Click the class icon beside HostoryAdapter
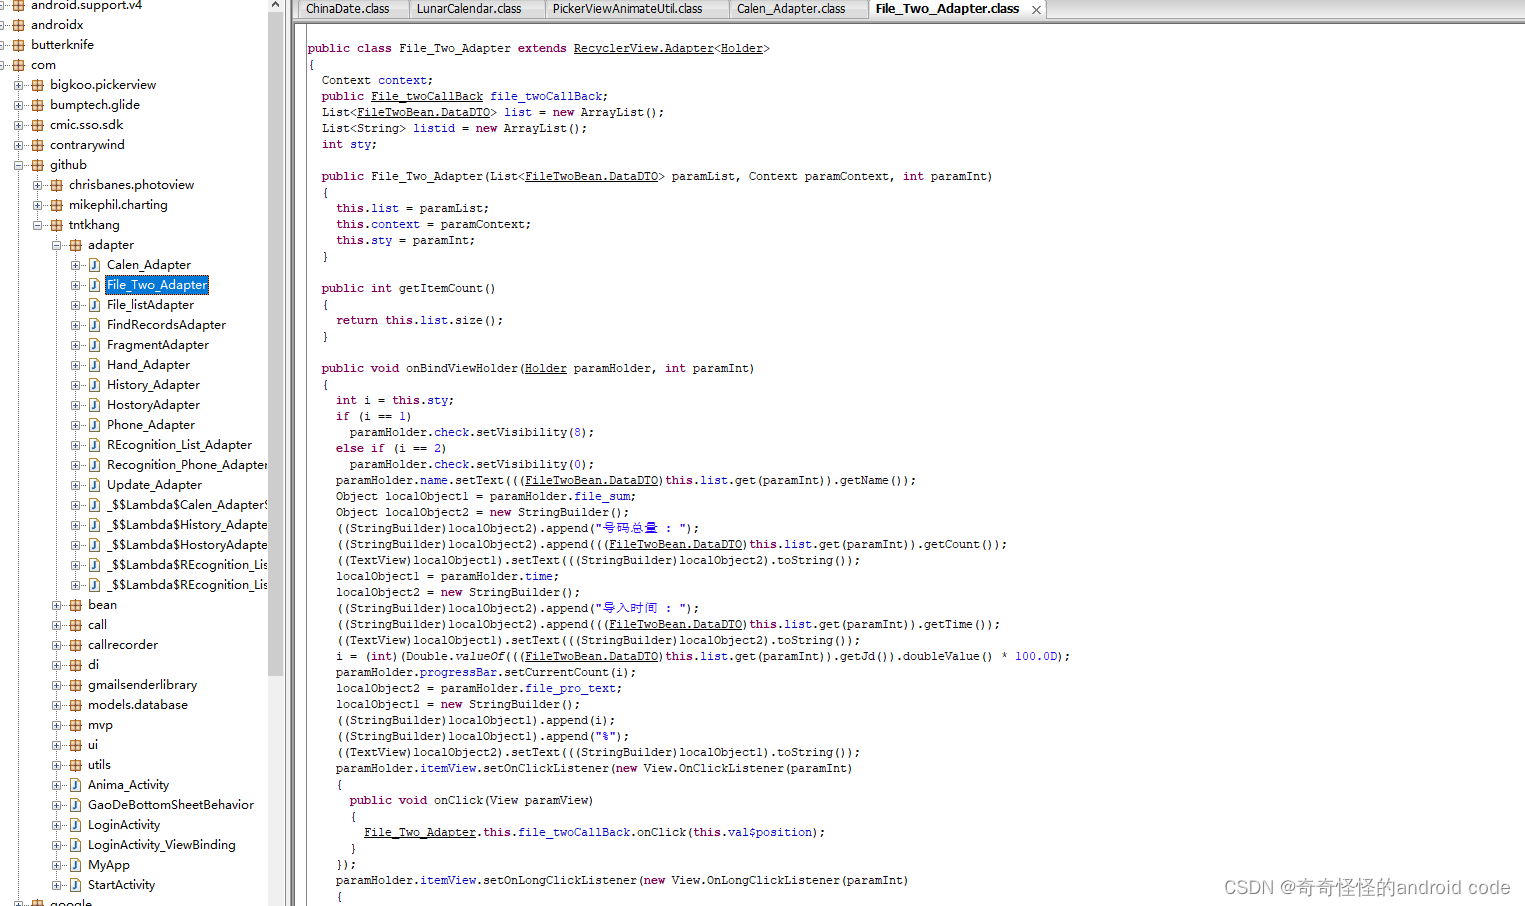Screen dimensions: 1525x906 (94, 405)
